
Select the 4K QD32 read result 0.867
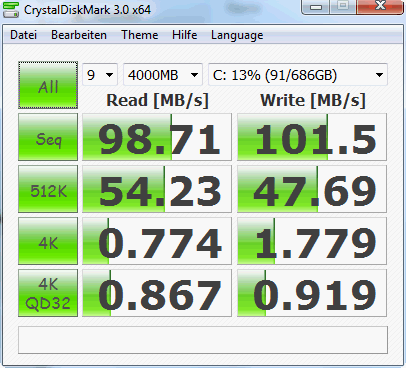pos(157,293)
